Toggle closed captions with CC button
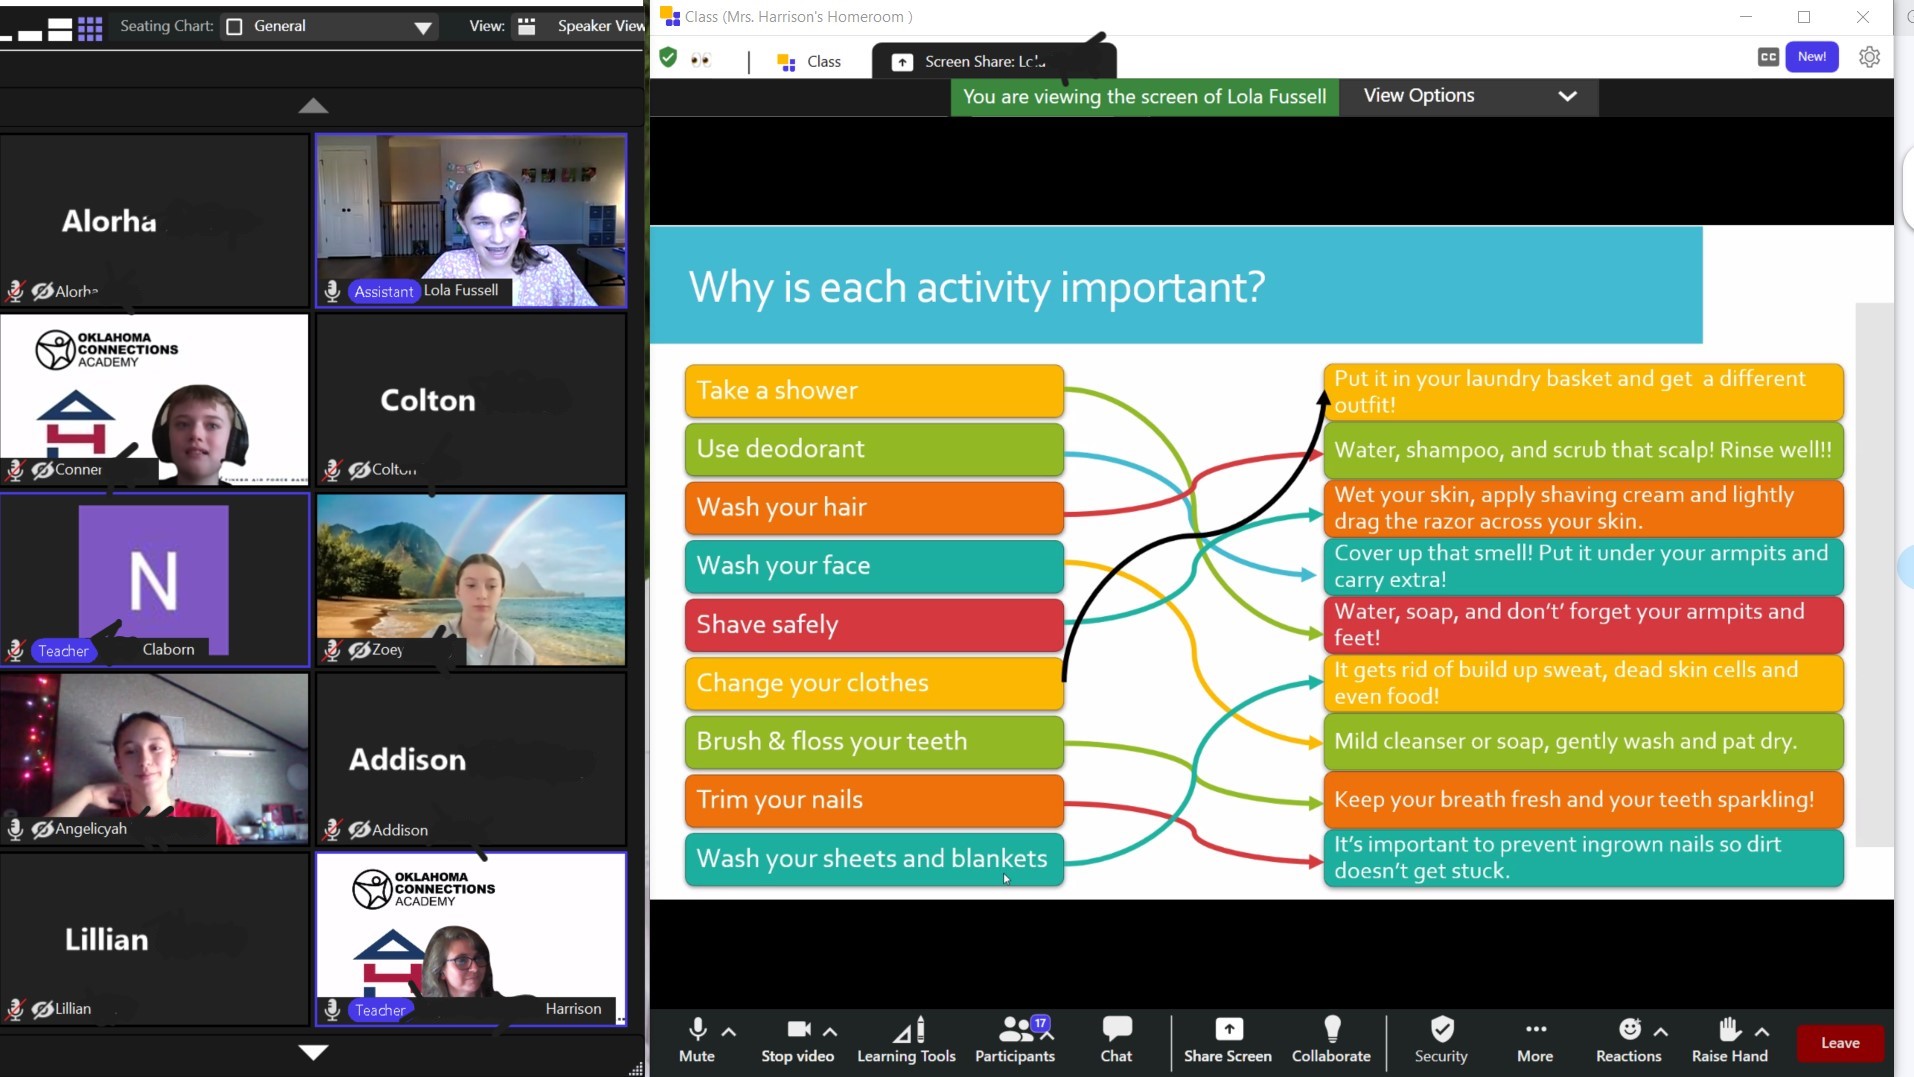This screenshot has width=1914, height=1077. [1767, 57]
